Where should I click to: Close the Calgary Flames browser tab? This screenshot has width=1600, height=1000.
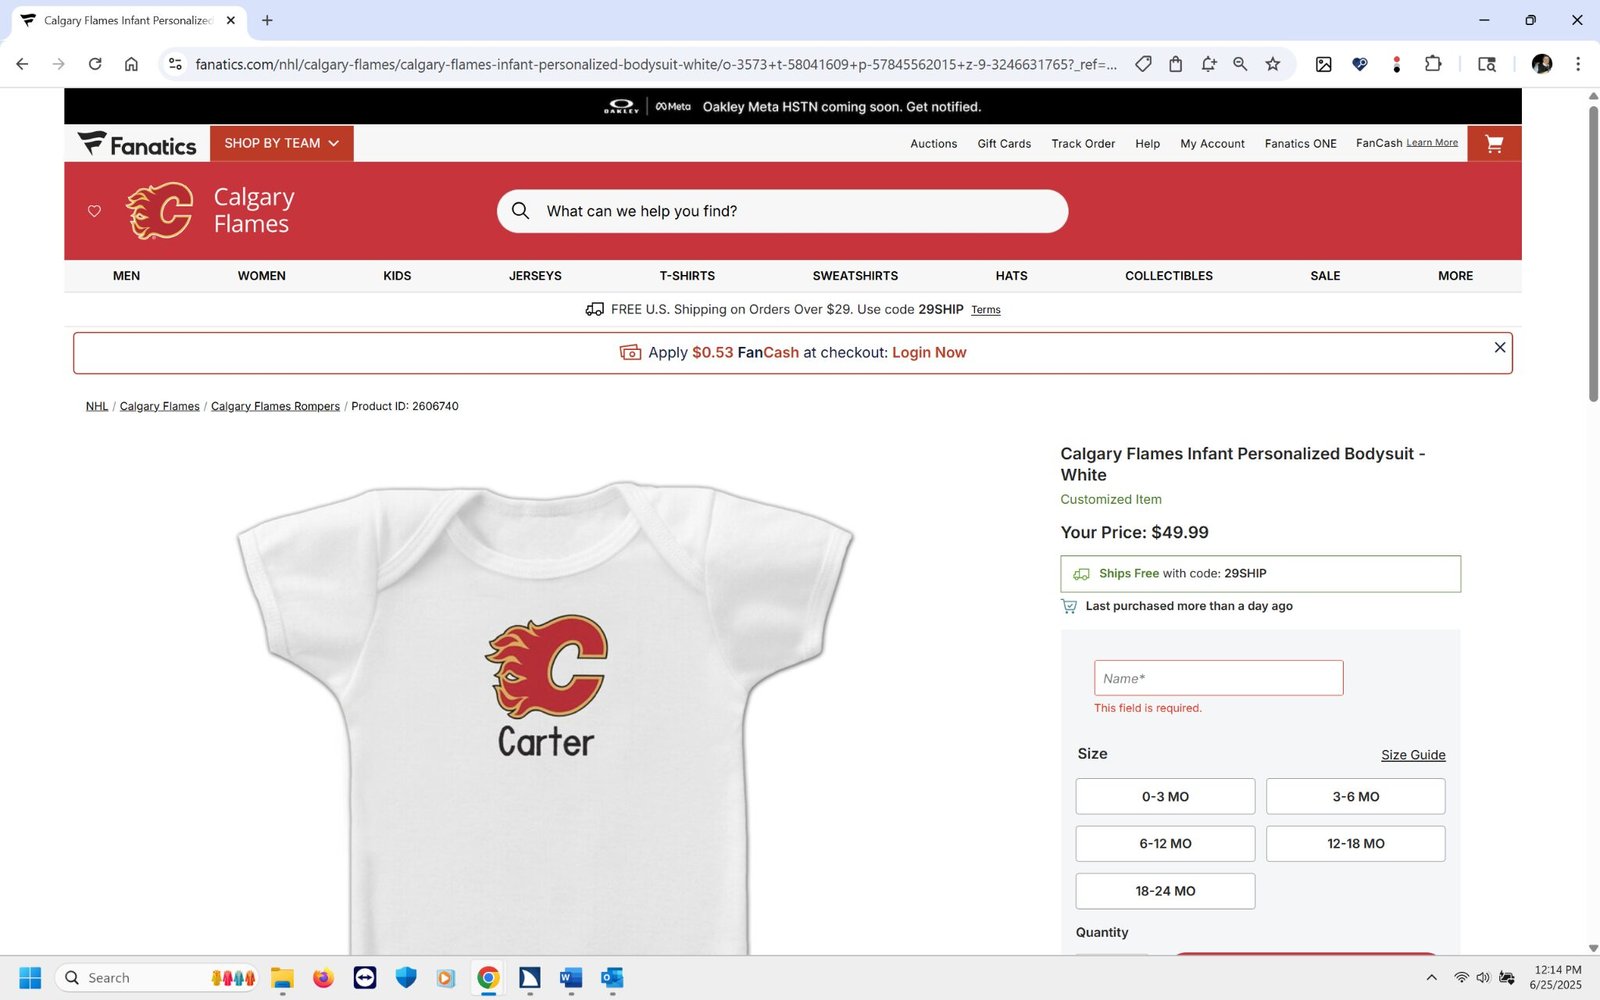(x=231, y=20)
